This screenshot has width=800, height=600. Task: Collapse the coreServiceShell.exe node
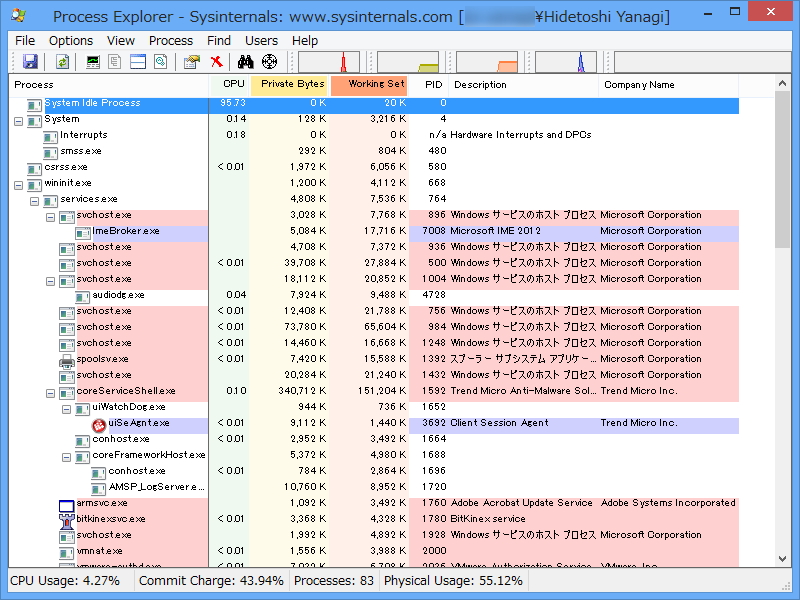tap(50, 391)
